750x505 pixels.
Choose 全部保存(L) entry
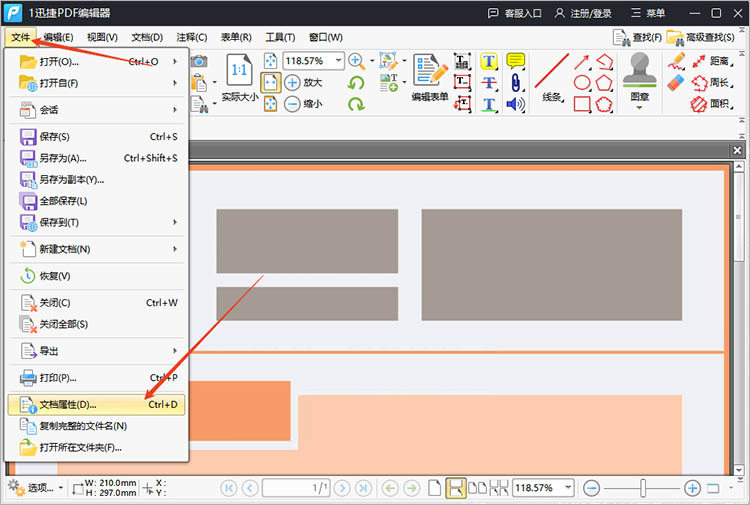click(x=97, y=201)
